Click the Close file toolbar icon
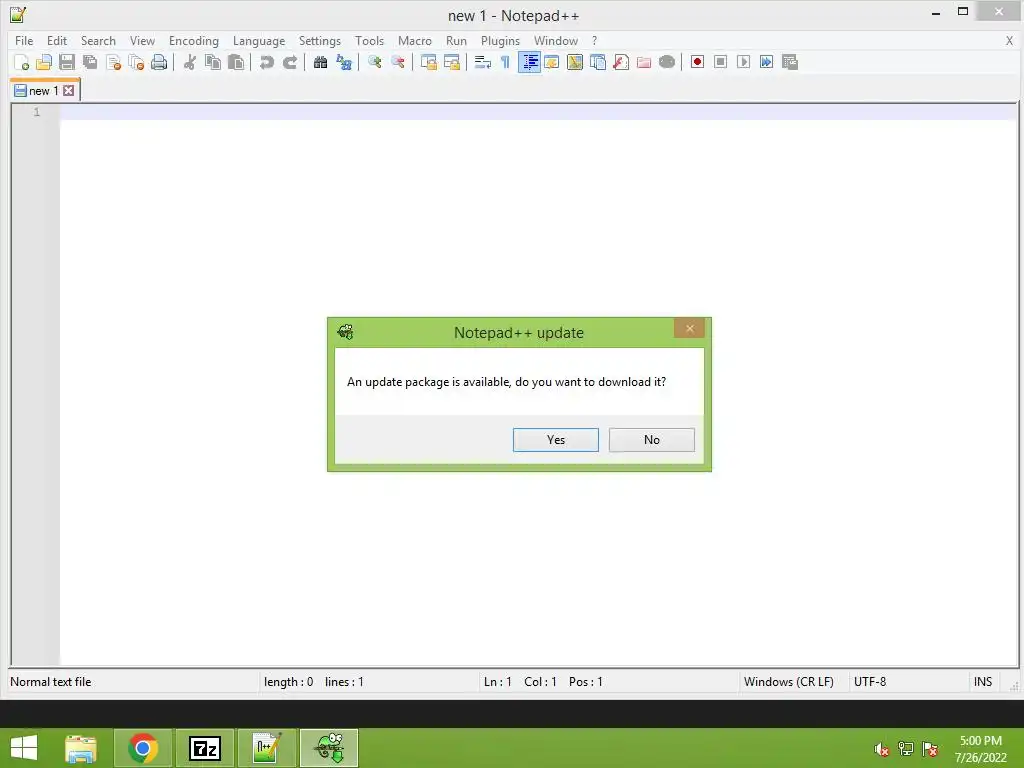Screen dimensions: 1024x768 tap(113, 62)
